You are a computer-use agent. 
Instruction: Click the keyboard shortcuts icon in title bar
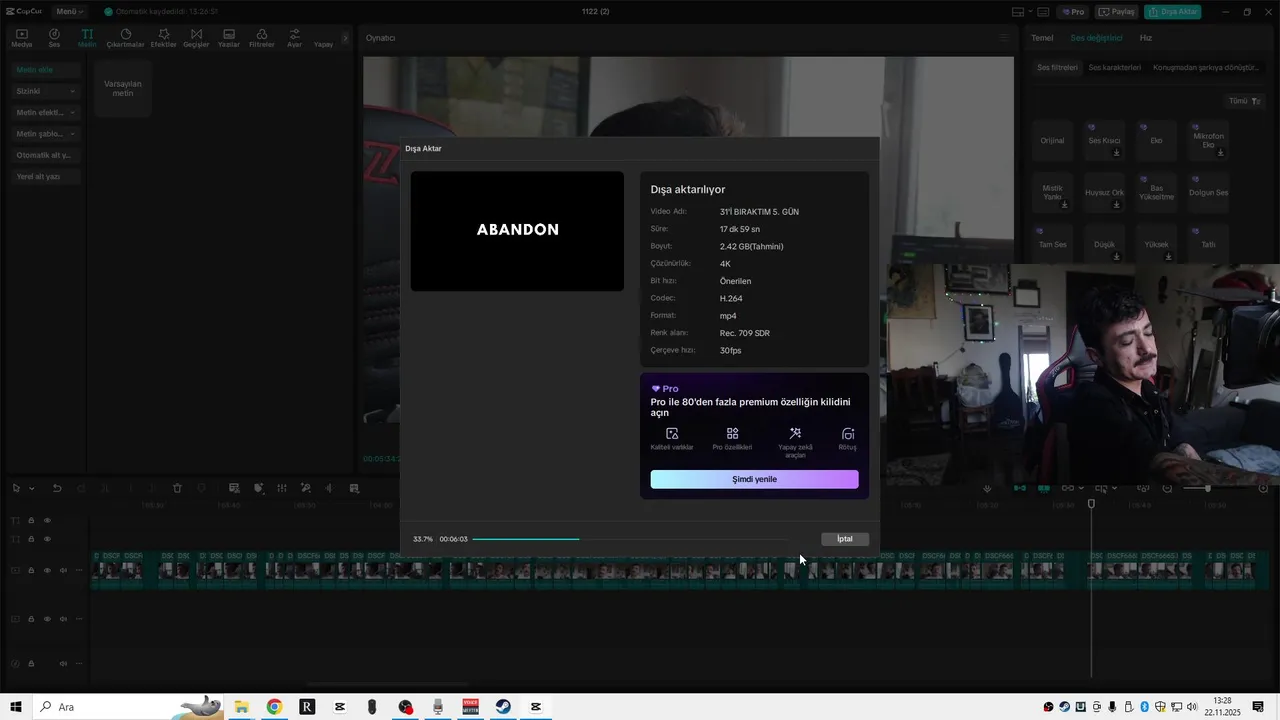(x=1042, y=12)
